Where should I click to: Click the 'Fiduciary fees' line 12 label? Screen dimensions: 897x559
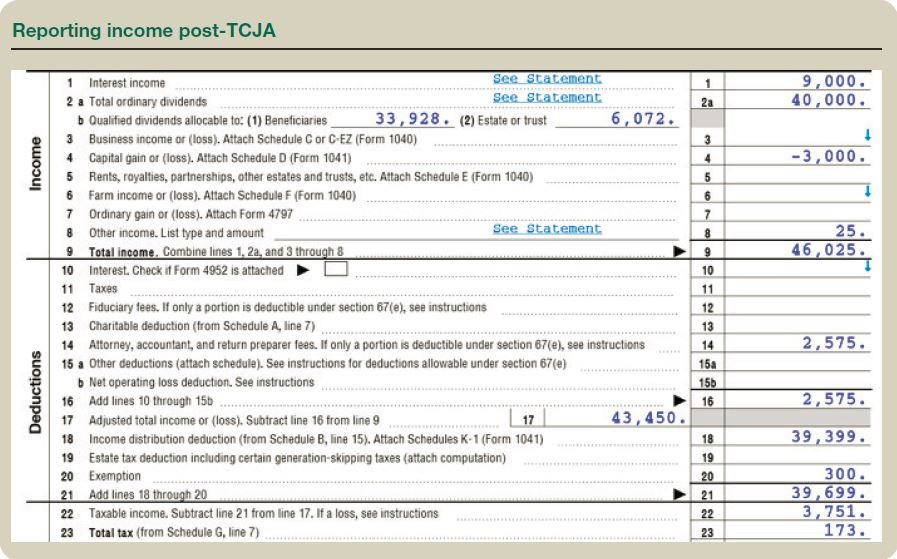click(287, 307)
